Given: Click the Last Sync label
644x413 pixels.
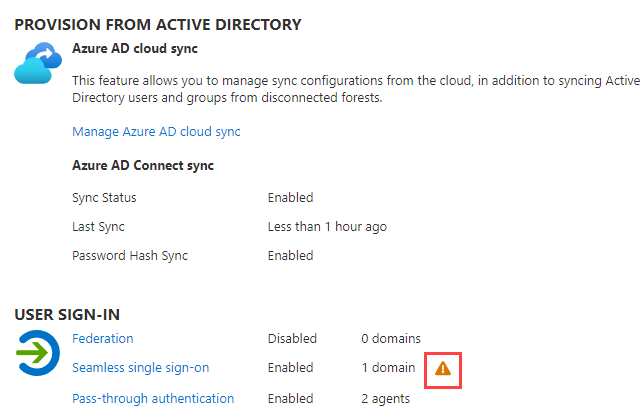Looking at the screenshot, I should pos(98,227).
